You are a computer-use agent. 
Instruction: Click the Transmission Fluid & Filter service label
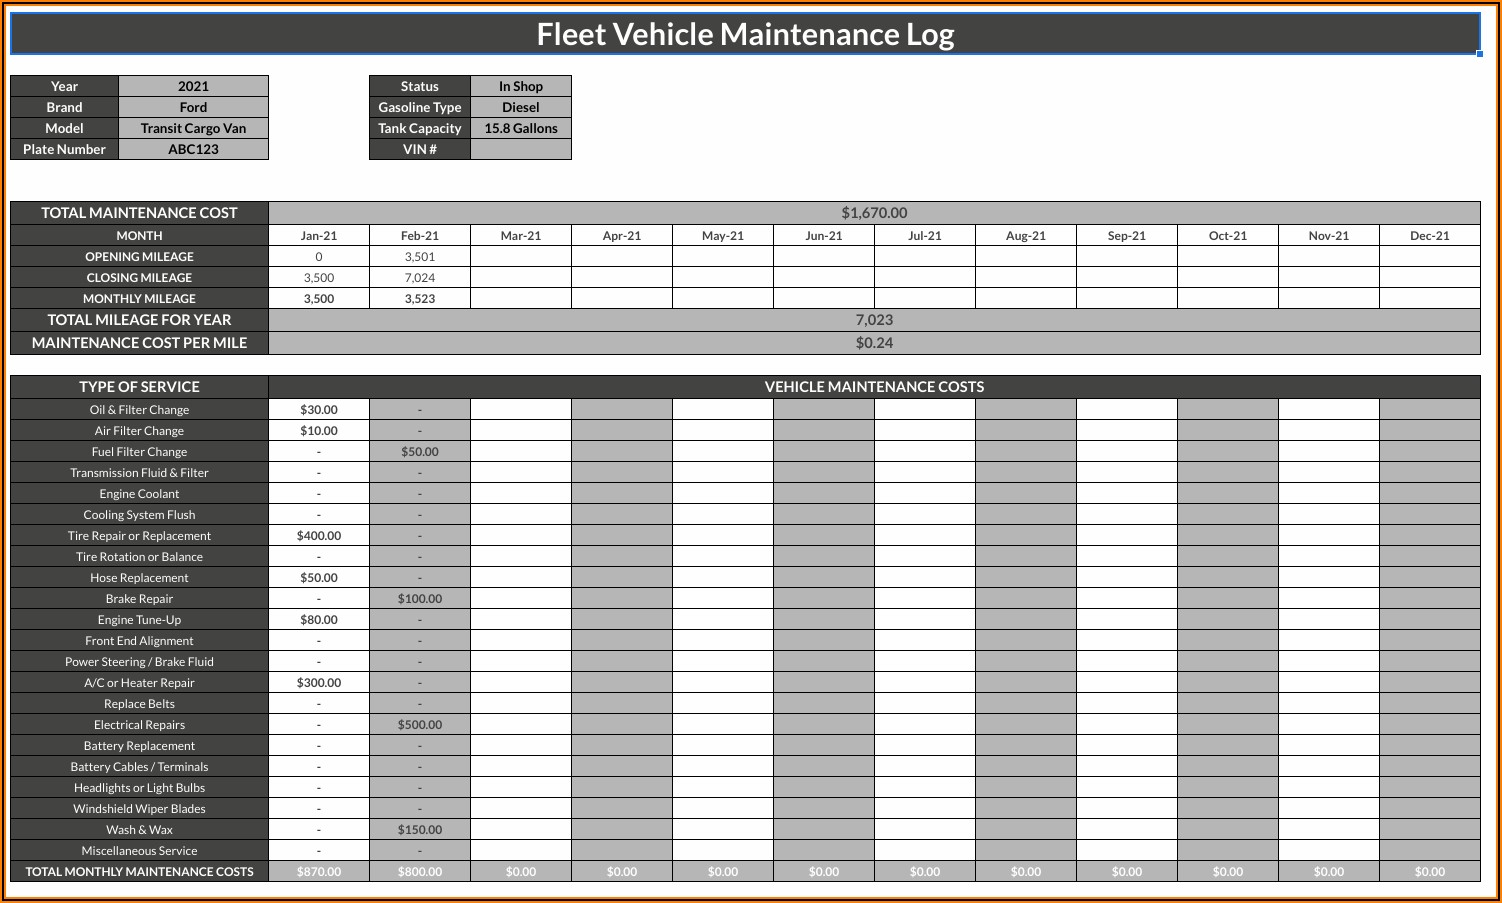pos(140,473)
